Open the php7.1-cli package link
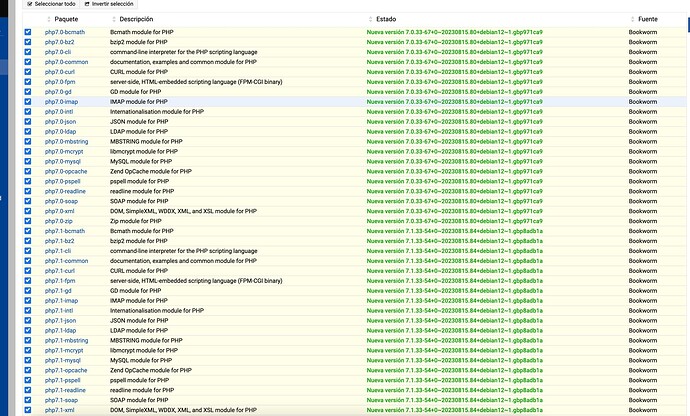 (58, 251)
